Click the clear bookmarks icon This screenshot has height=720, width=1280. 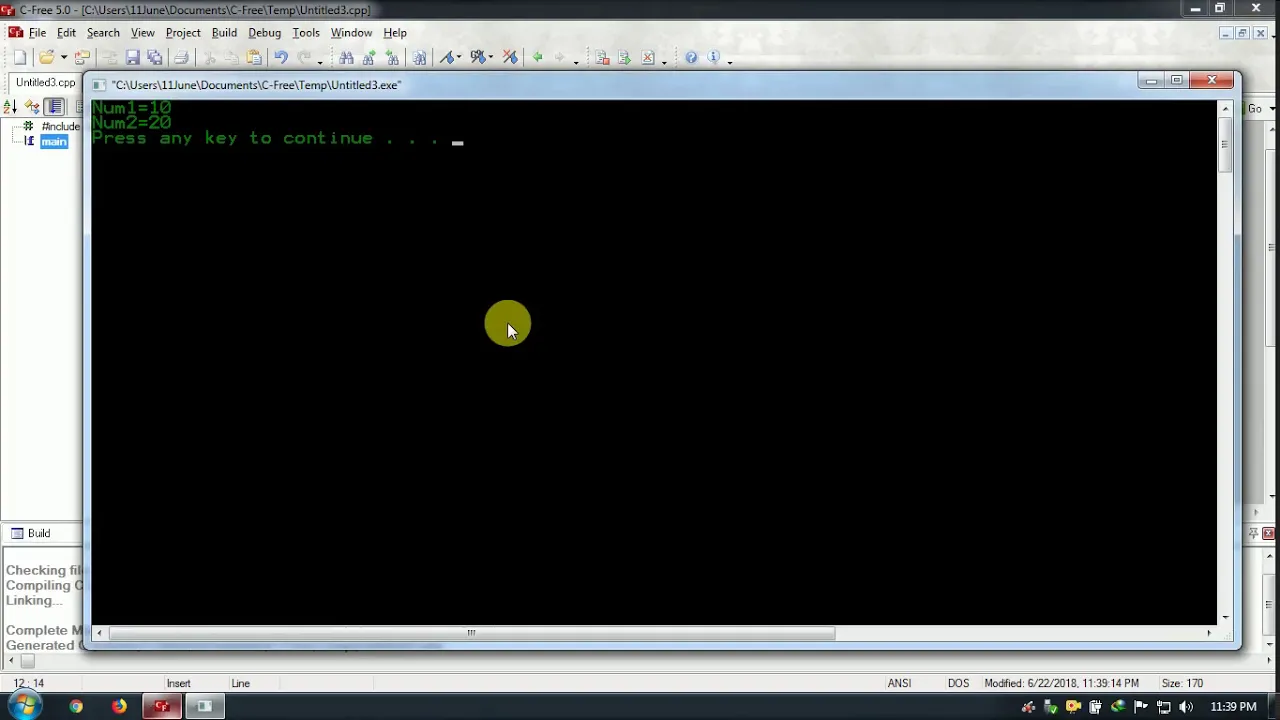point(510,58)
